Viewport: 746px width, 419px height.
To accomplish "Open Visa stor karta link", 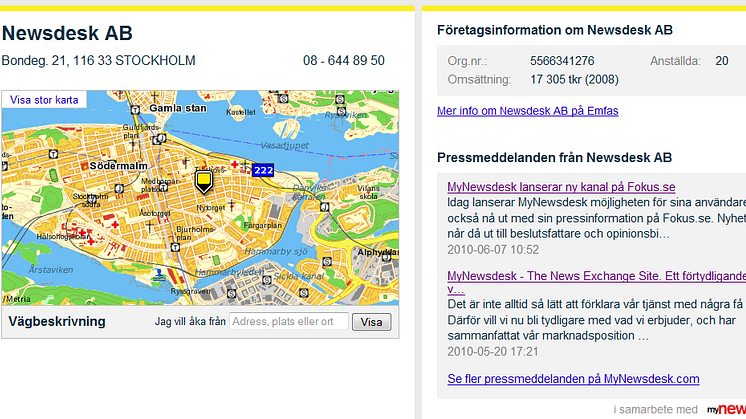I will click(44, 100).
